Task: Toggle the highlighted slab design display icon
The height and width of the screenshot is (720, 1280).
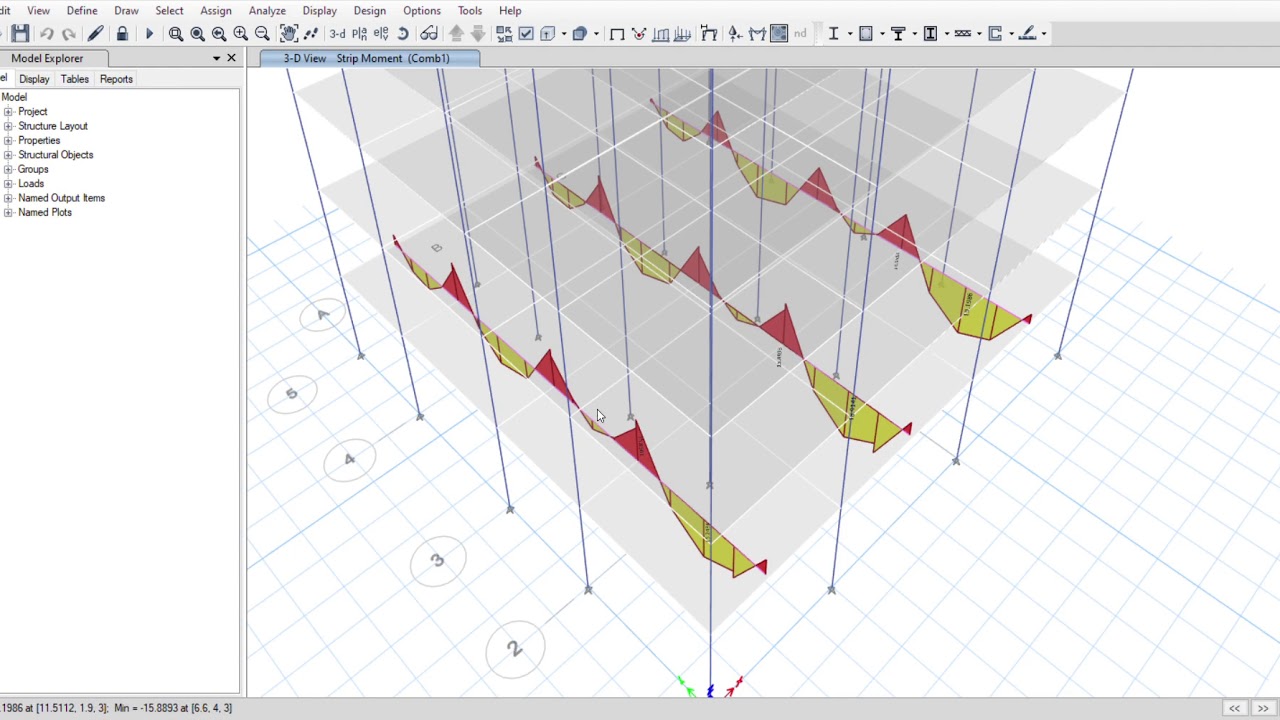Action: click(779, 33)
